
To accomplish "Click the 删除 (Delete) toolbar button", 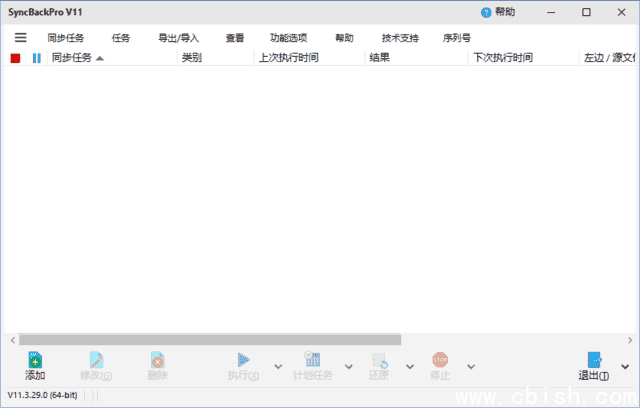I will coord(158,366).
